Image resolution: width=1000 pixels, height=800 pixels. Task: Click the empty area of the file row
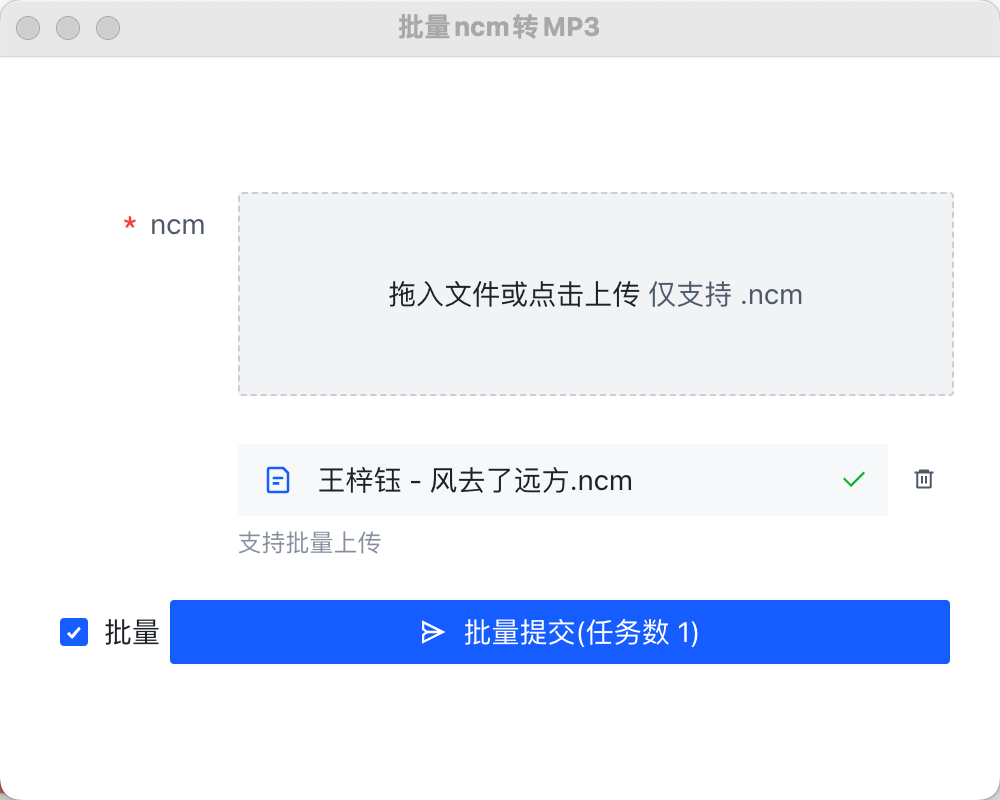733,480
